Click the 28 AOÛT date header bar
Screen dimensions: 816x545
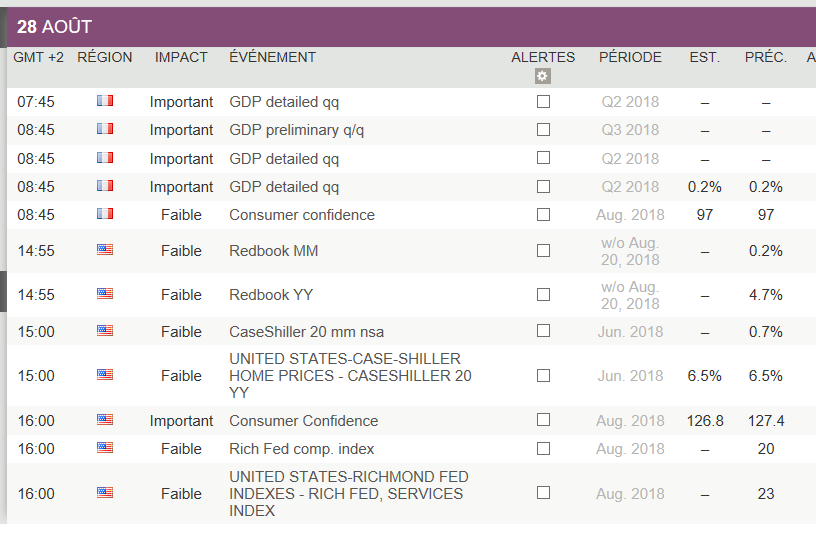400,27
